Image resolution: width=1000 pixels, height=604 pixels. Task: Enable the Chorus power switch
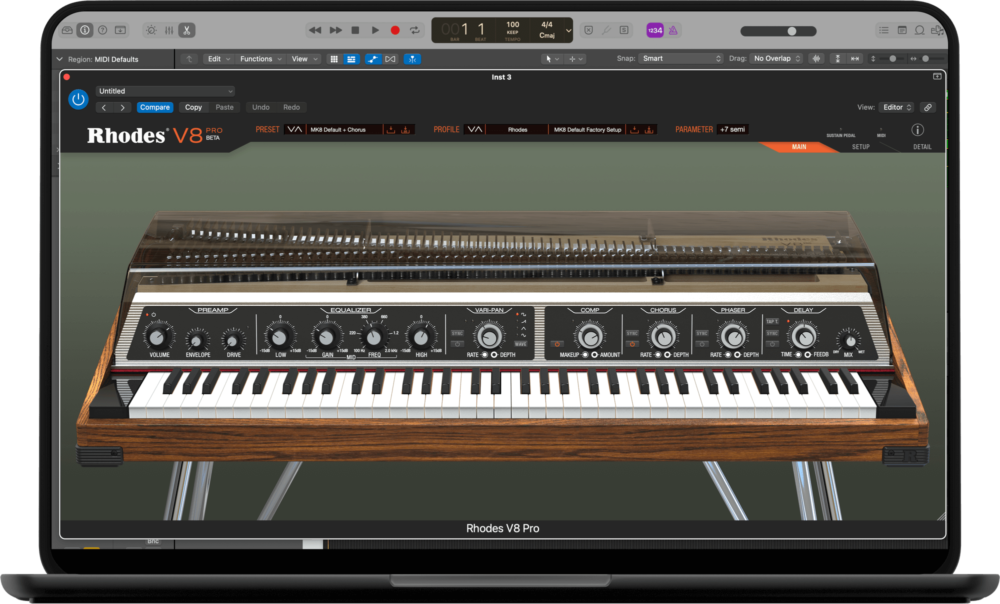click(x=632, y=343)
